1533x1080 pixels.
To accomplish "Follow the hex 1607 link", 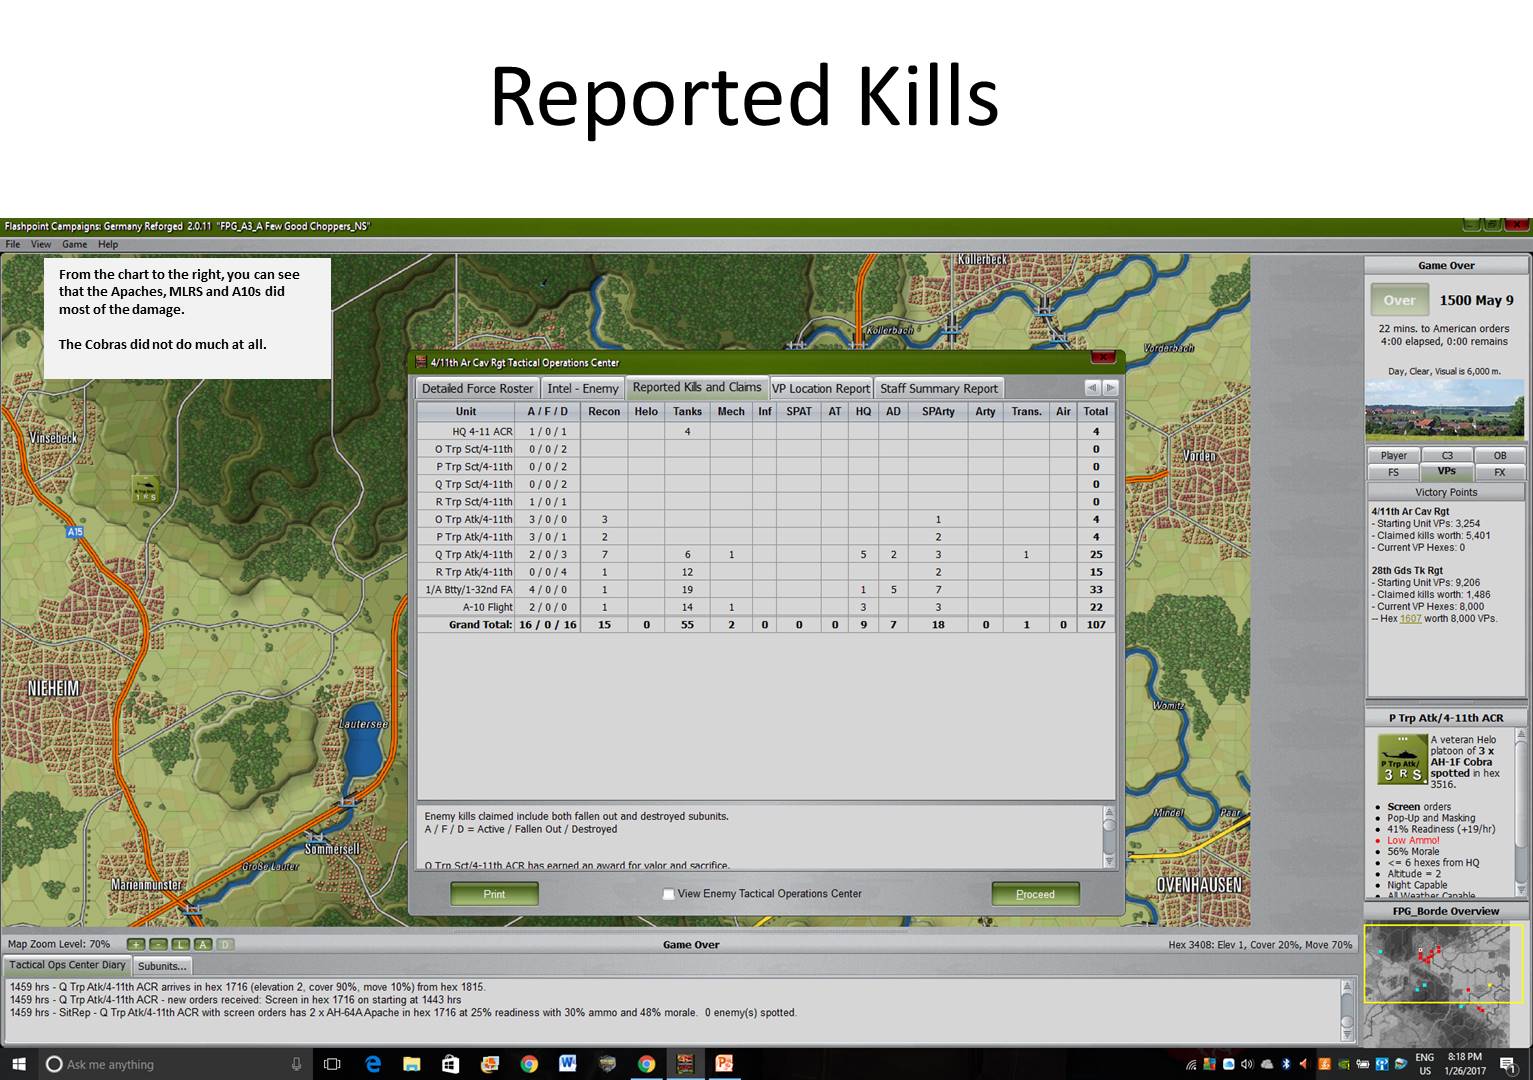I will [x=1410, y=618].
